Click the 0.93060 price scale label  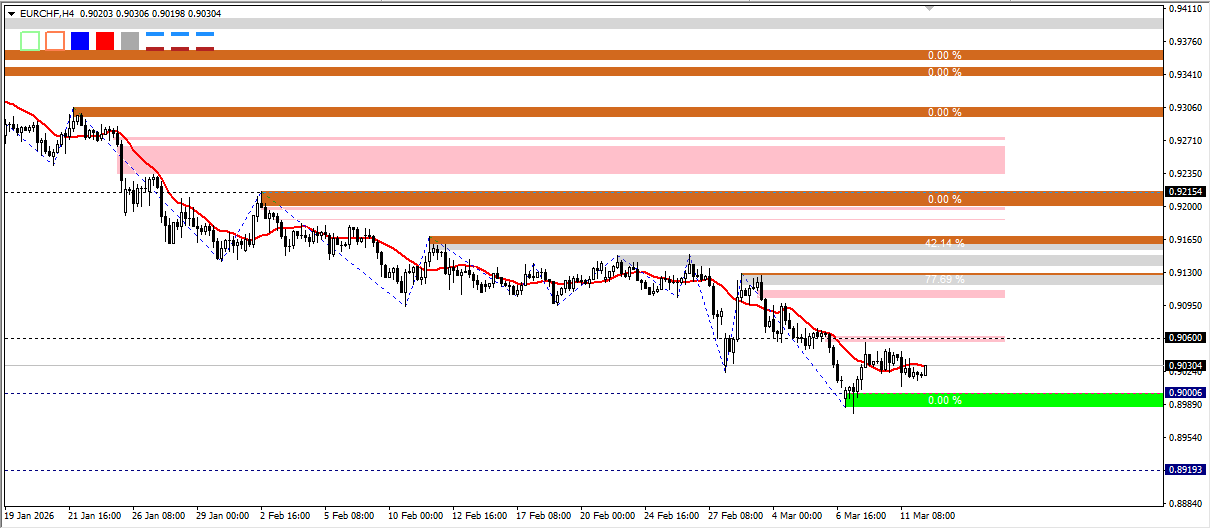point(1186,108)
